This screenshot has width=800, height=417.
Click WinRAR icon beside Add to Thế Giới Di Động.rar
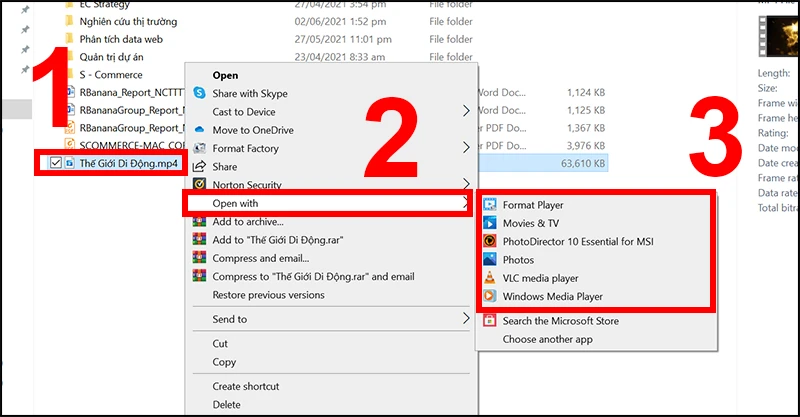(199, 239)
